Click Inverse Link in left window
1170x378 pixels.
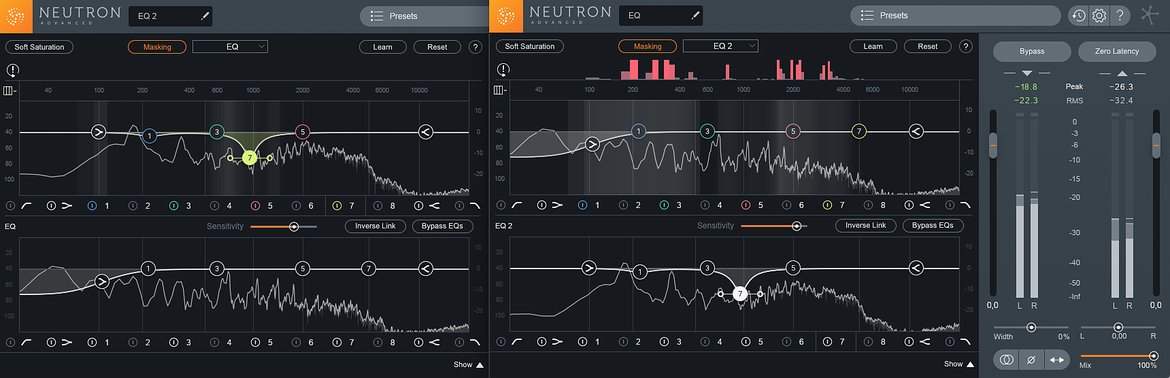[x=375, y=226]
